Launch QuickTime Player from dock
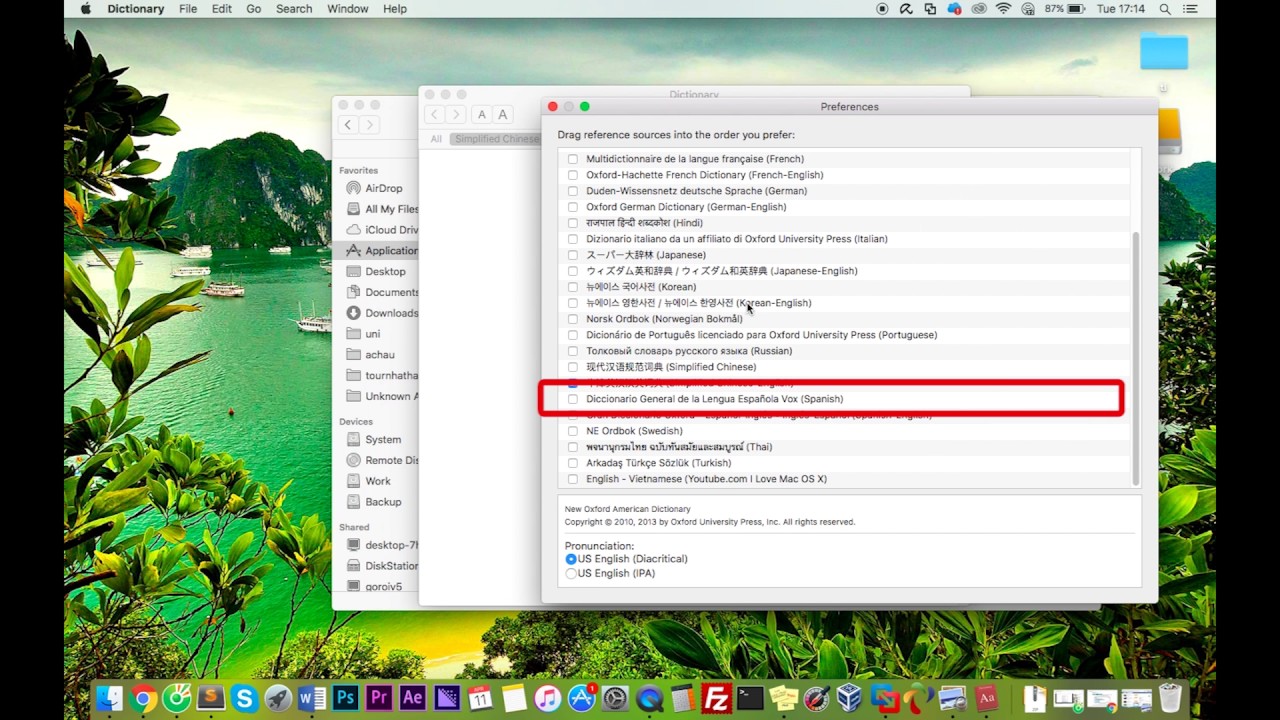This screenshot has height=720, width=1280. tap(649, 698)
